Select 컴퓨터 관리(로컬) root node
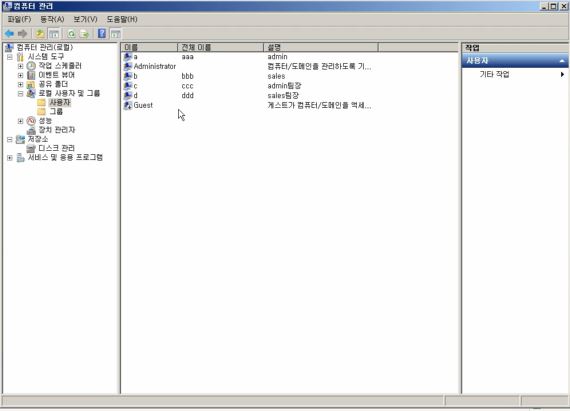 [x=45, y=48]
